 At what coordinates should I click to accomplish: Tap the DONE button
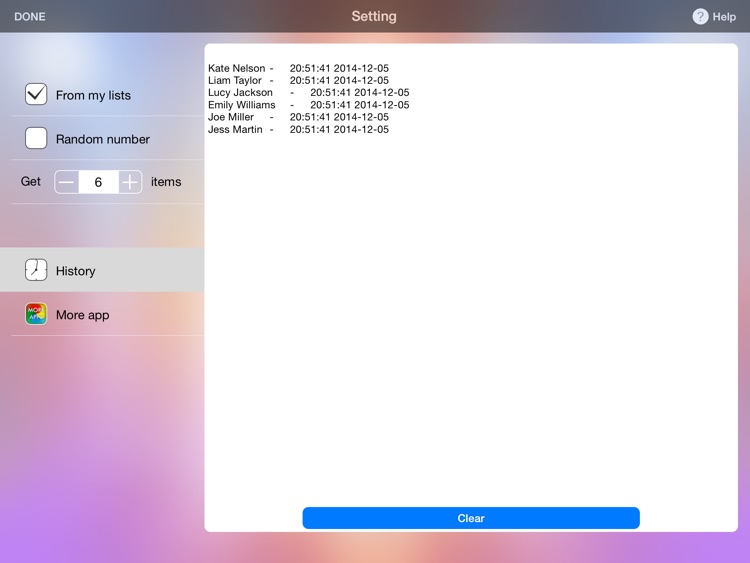(x=30, y=17)
